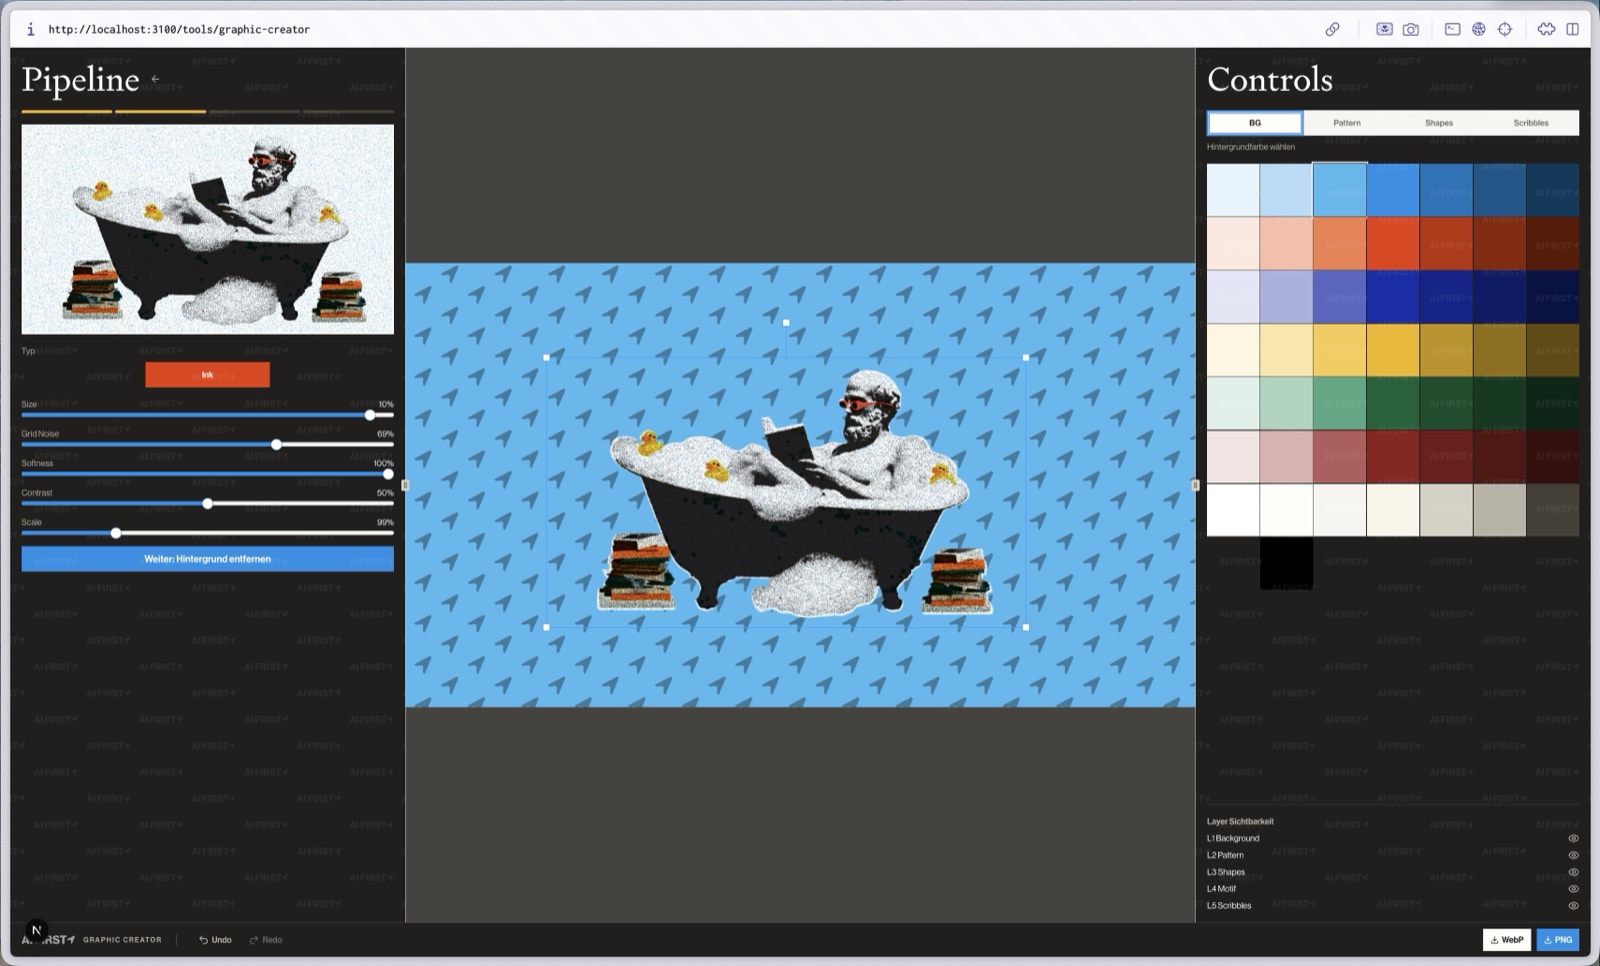Click the pipeline preview thumbnail image
Viewport: 1600px width, 966px height.
207,229
